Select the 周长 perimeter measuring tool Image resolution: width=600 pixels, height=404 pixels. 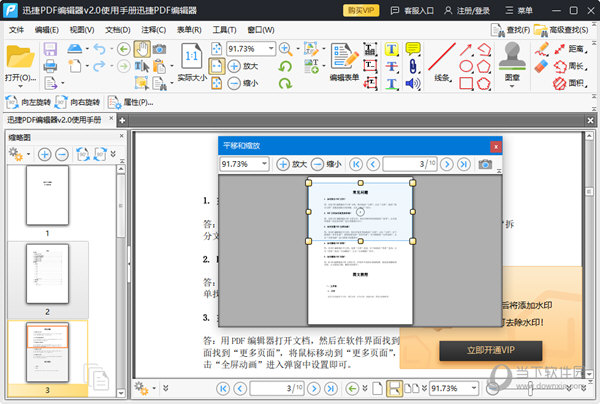point(569,66)
